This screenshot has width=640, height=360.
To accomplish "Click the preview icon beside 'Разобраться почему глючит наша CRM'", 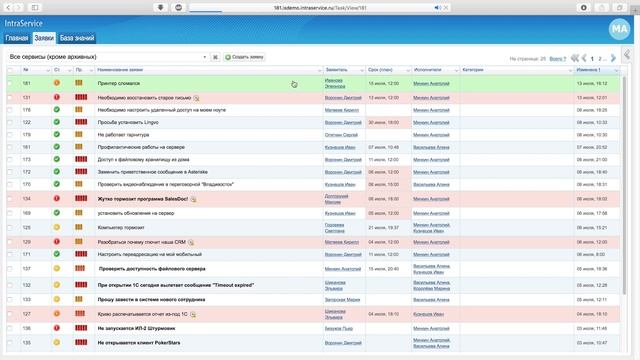I will [191, 242].
